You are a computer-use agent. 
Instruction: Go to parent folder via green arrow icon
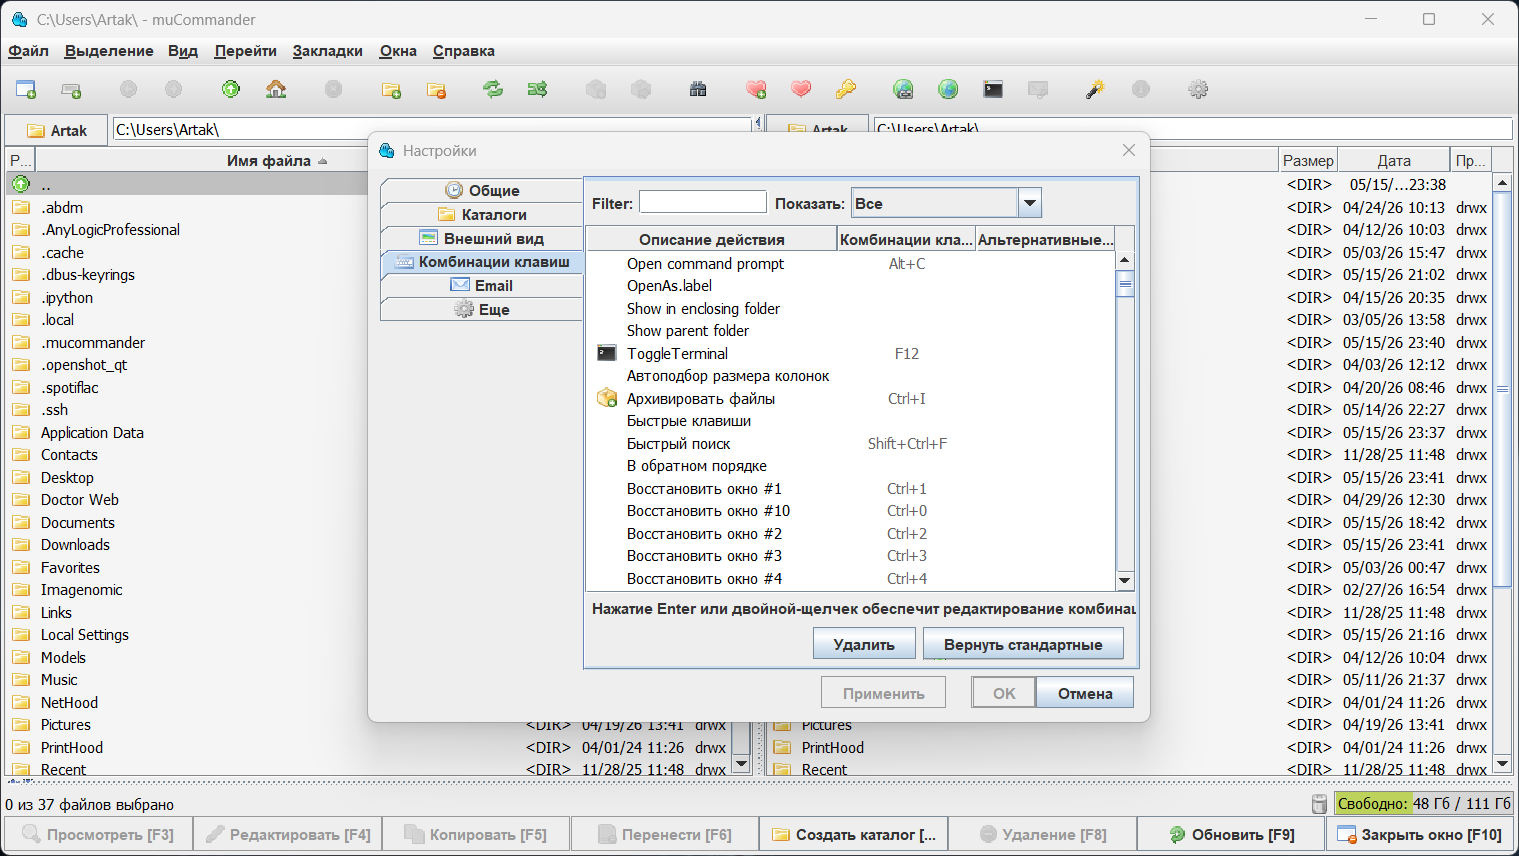click(231, 90)
